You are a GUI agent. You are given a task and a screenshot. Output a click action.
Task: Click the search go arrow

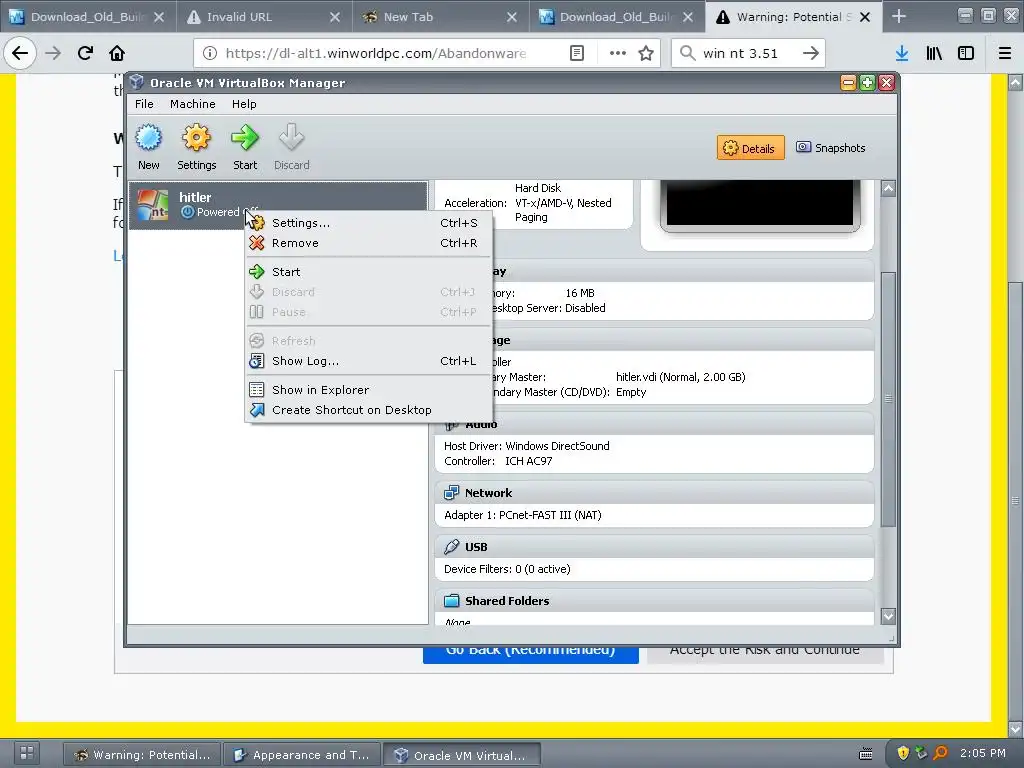pyautogui.click(x=810, y=53)
